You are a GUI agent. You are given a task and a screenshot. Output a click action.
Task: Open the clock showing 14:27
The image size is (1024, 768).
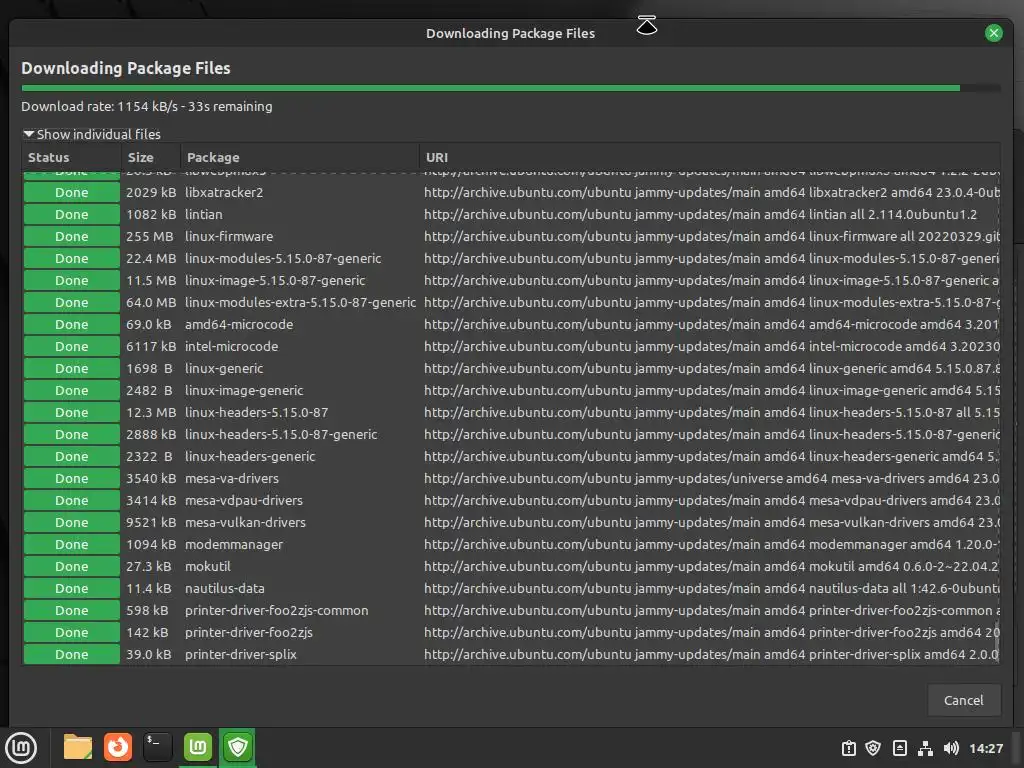(986, 748)
